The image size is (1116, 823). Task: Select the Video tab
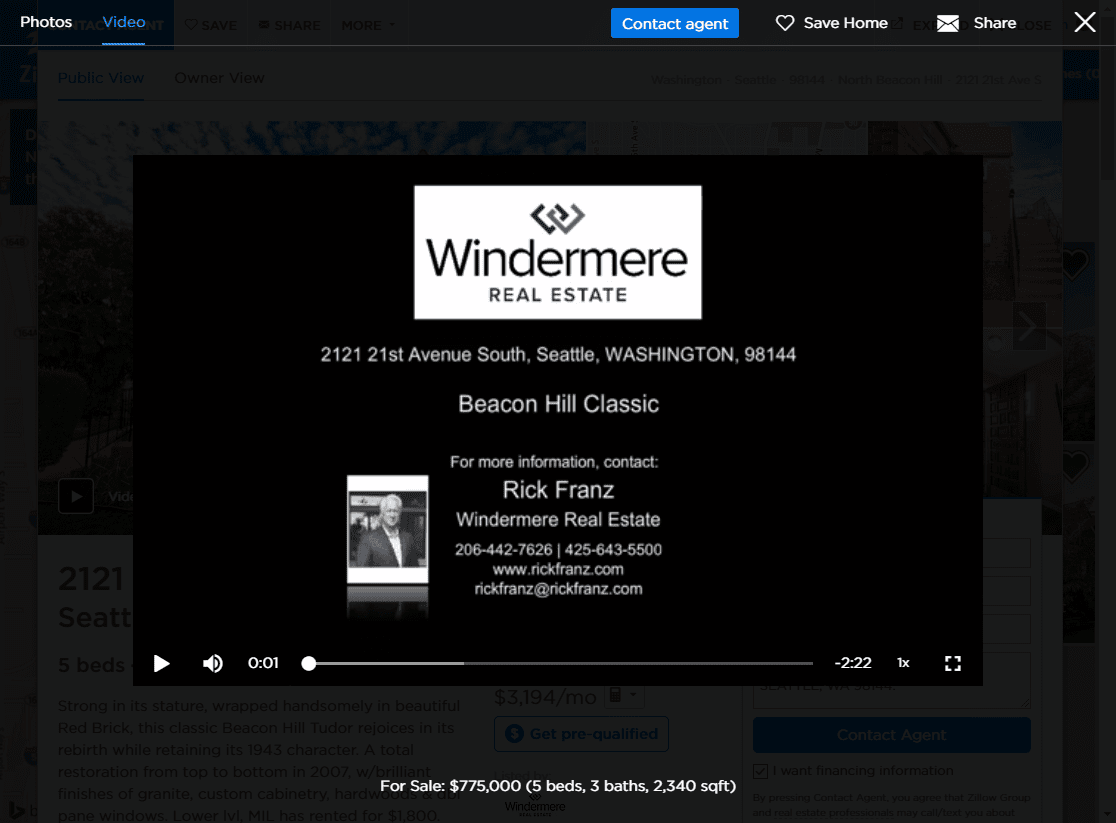tap(124, 22)
